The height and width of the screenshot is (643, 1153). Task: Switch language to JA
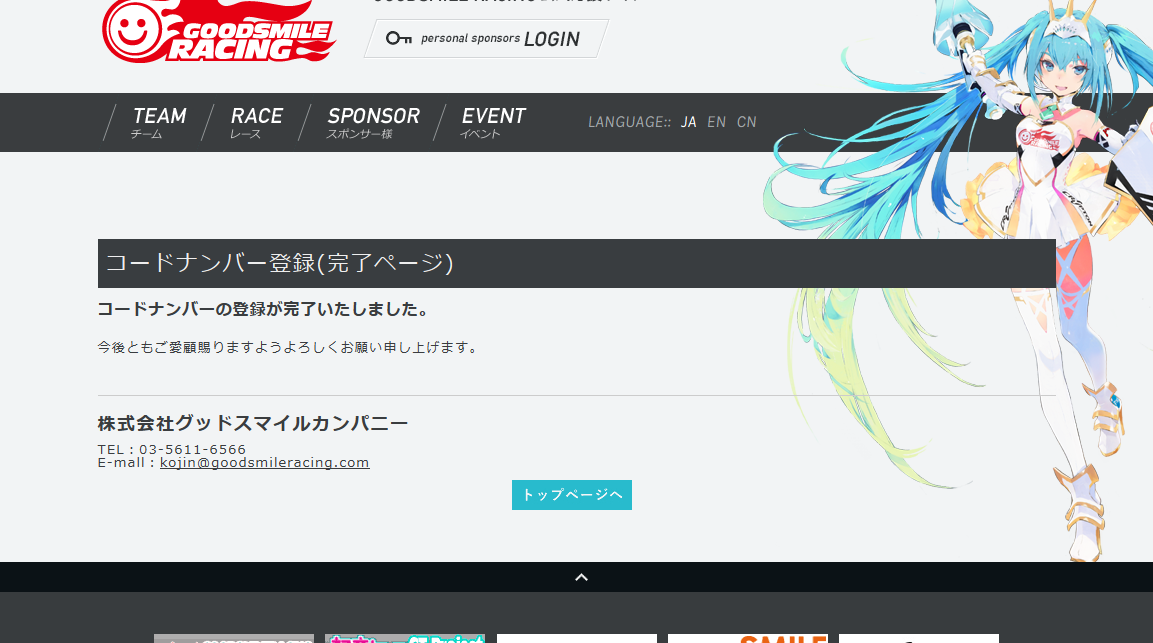[688, 122]
